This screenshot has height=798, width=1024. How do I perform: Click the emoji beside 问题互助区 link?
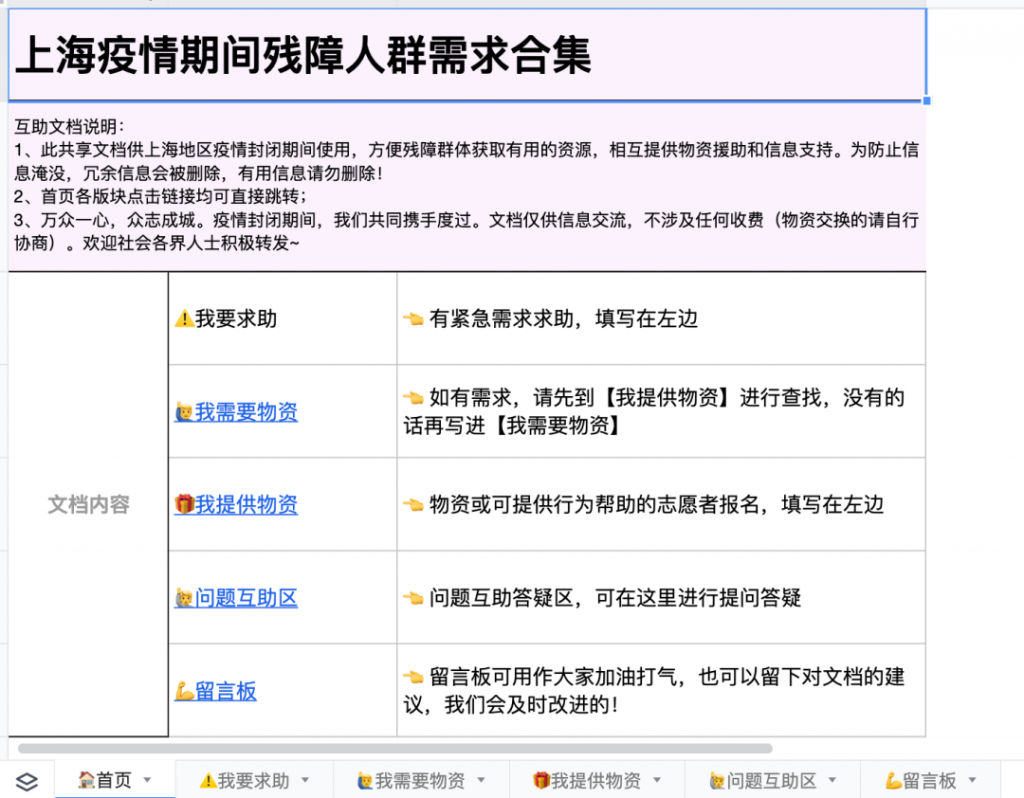[184, 598]
